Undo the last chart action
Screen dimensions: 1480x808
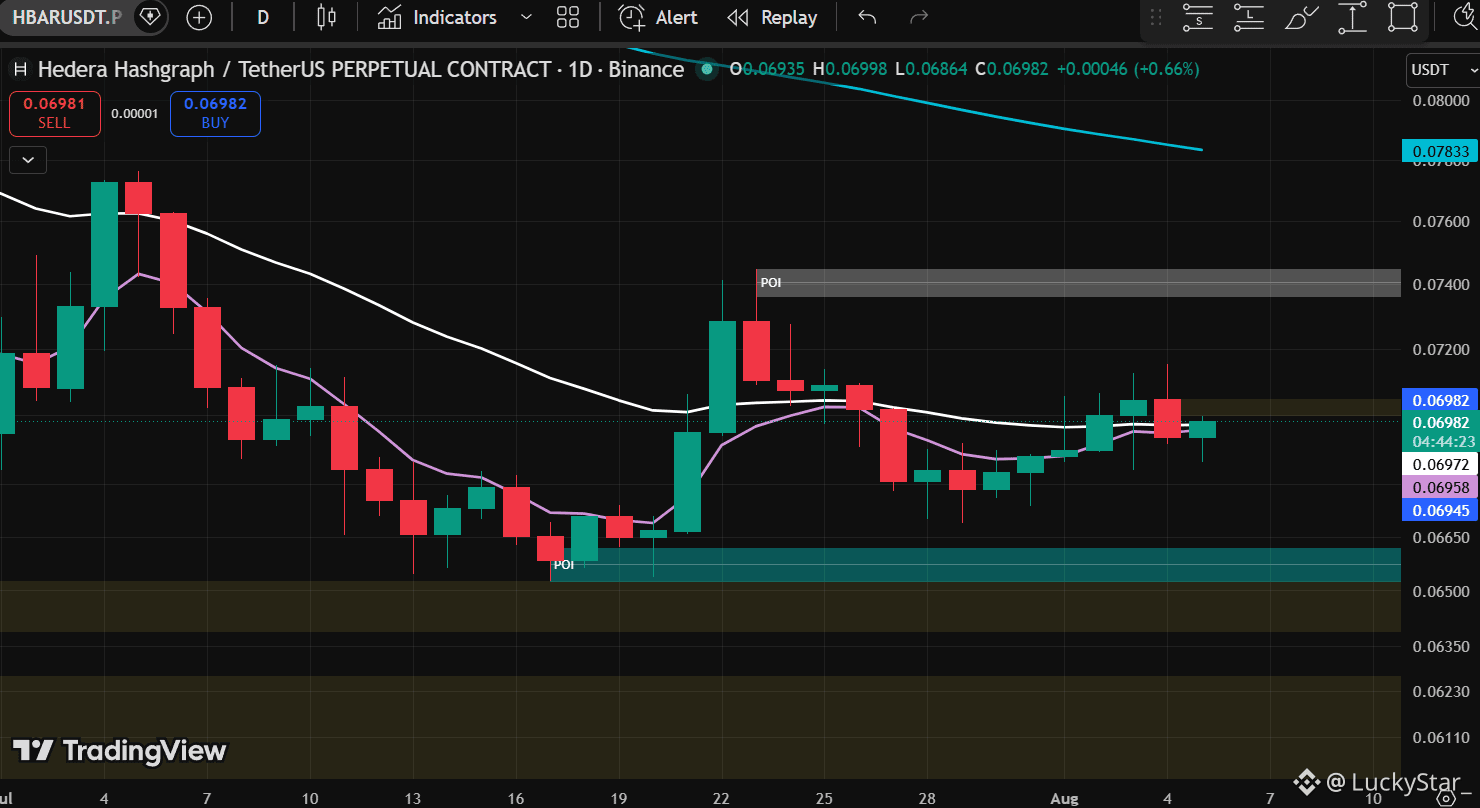pyautogui.click(x=867, y=17)
